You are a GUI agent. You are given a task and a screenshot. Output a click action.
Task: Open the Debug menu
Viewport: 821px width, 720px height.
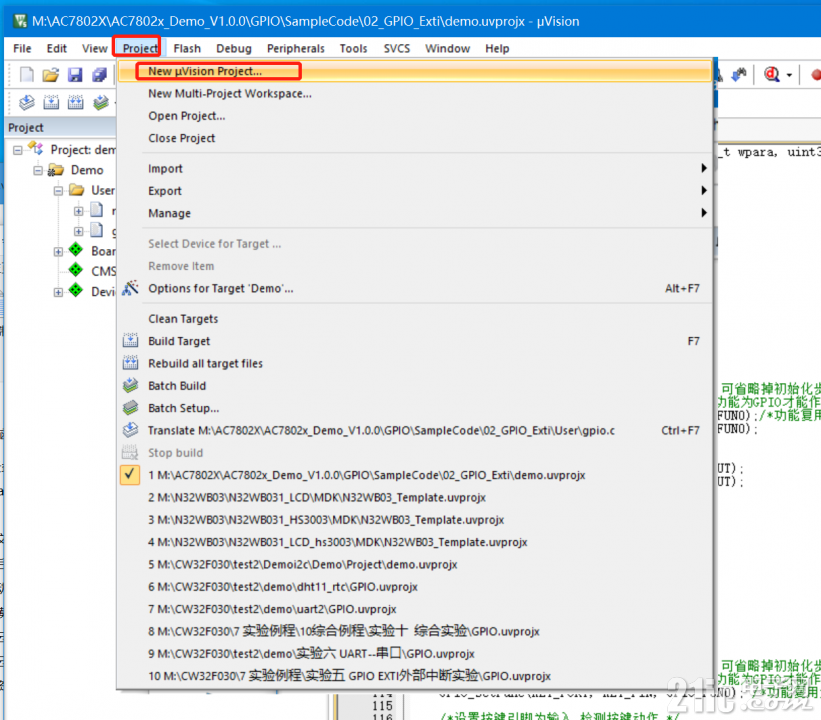[x=234, y=48]
